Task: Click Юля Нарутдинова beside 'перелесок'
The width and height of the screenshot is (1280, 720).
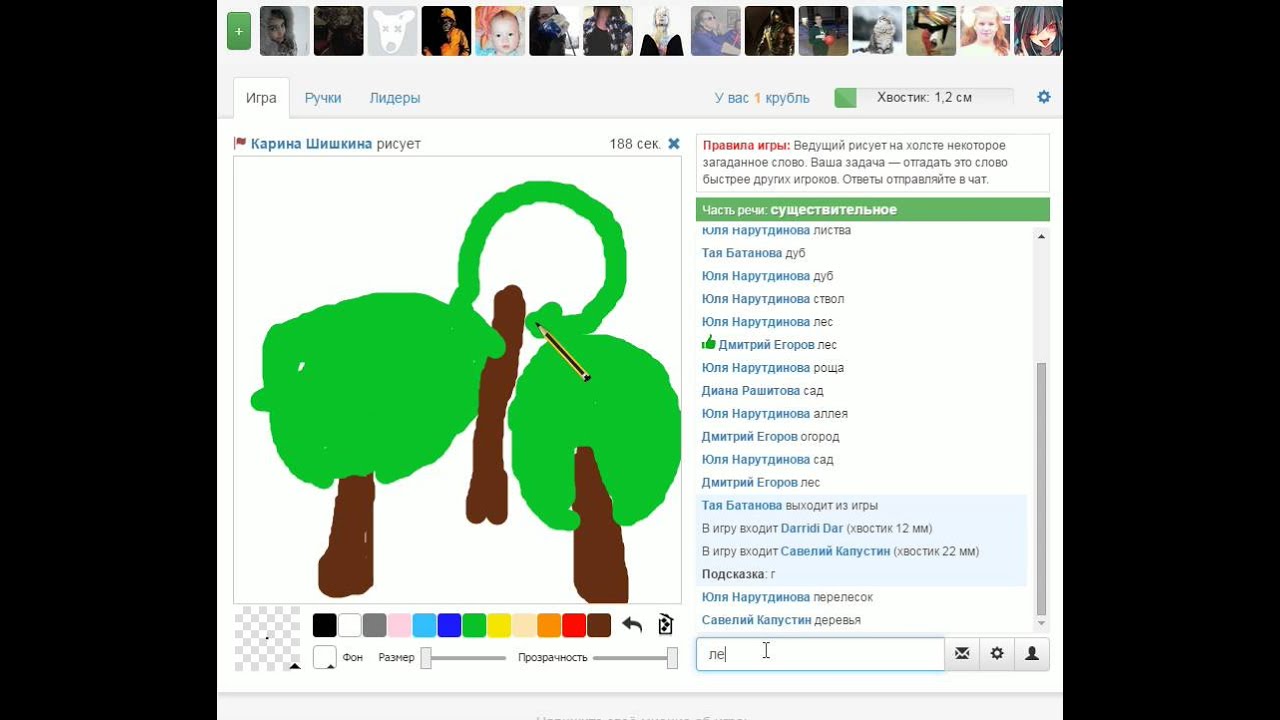Action: coord(756,597)
